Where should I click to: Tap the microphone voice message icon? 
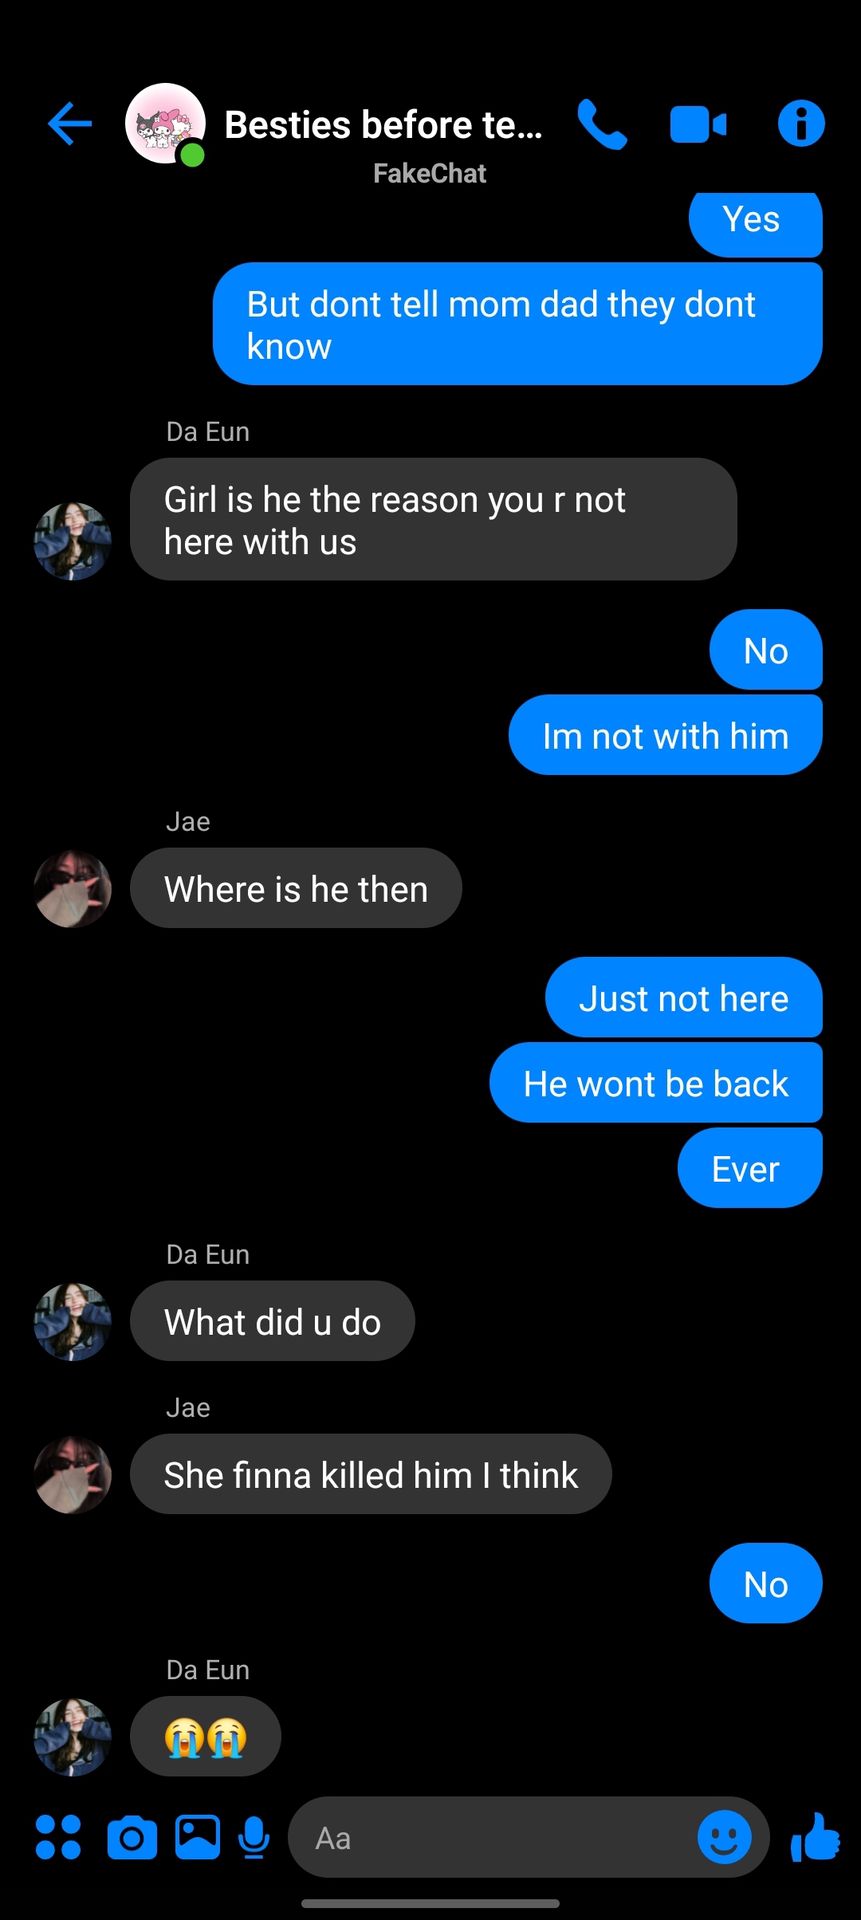coord(255,1838)
